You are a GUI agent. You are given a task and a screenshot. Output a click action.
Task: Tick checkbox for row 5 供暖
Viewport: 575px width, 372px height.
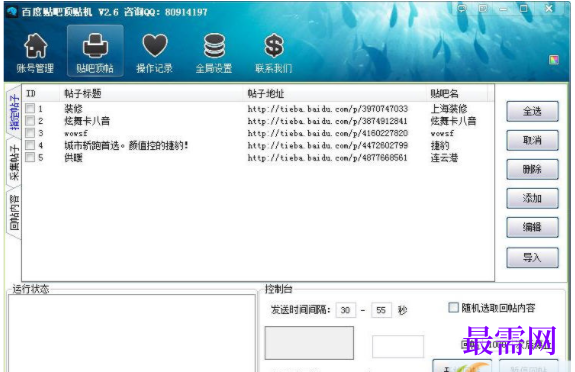pos(30,157)
